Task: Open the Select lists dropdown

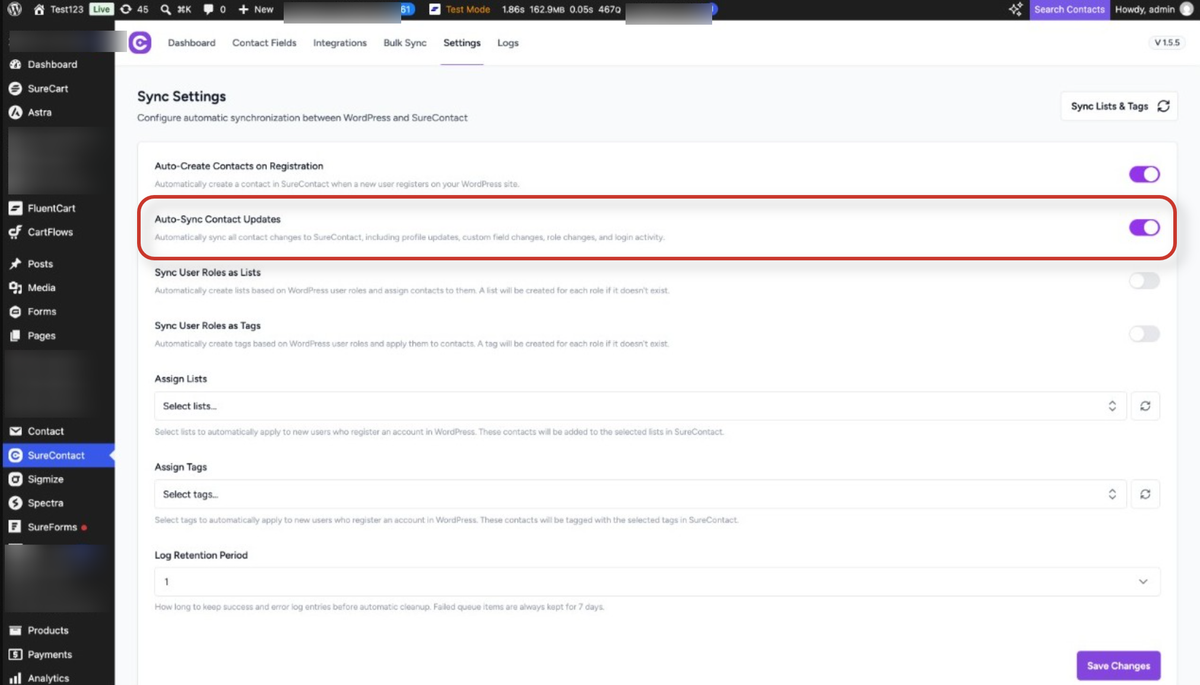Action: (640, 406)
